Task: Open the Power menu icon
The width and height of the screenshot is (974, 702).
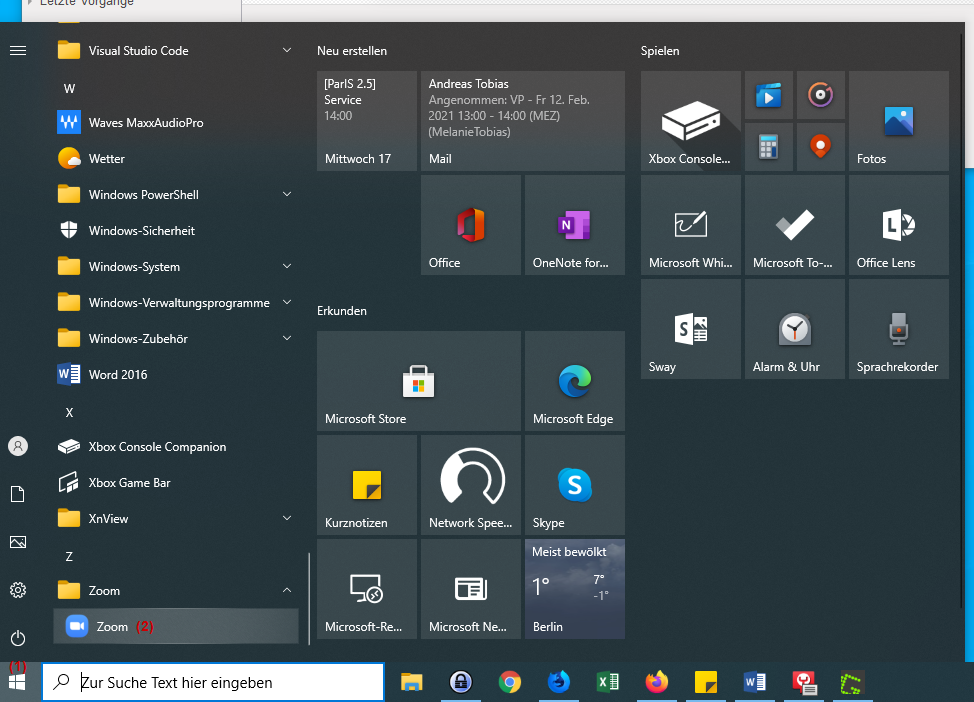Action: pyautogui.click(x=18, y=638)
